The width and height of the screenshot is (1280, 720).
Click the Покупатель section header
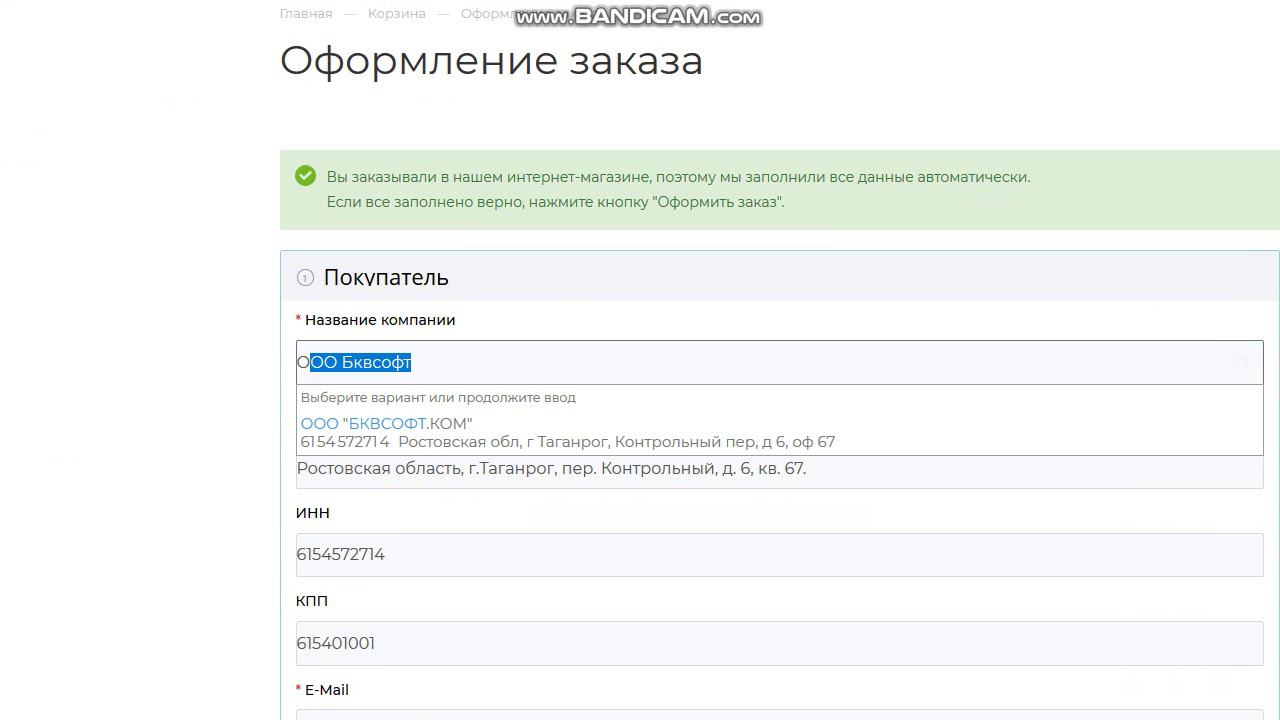780,277
